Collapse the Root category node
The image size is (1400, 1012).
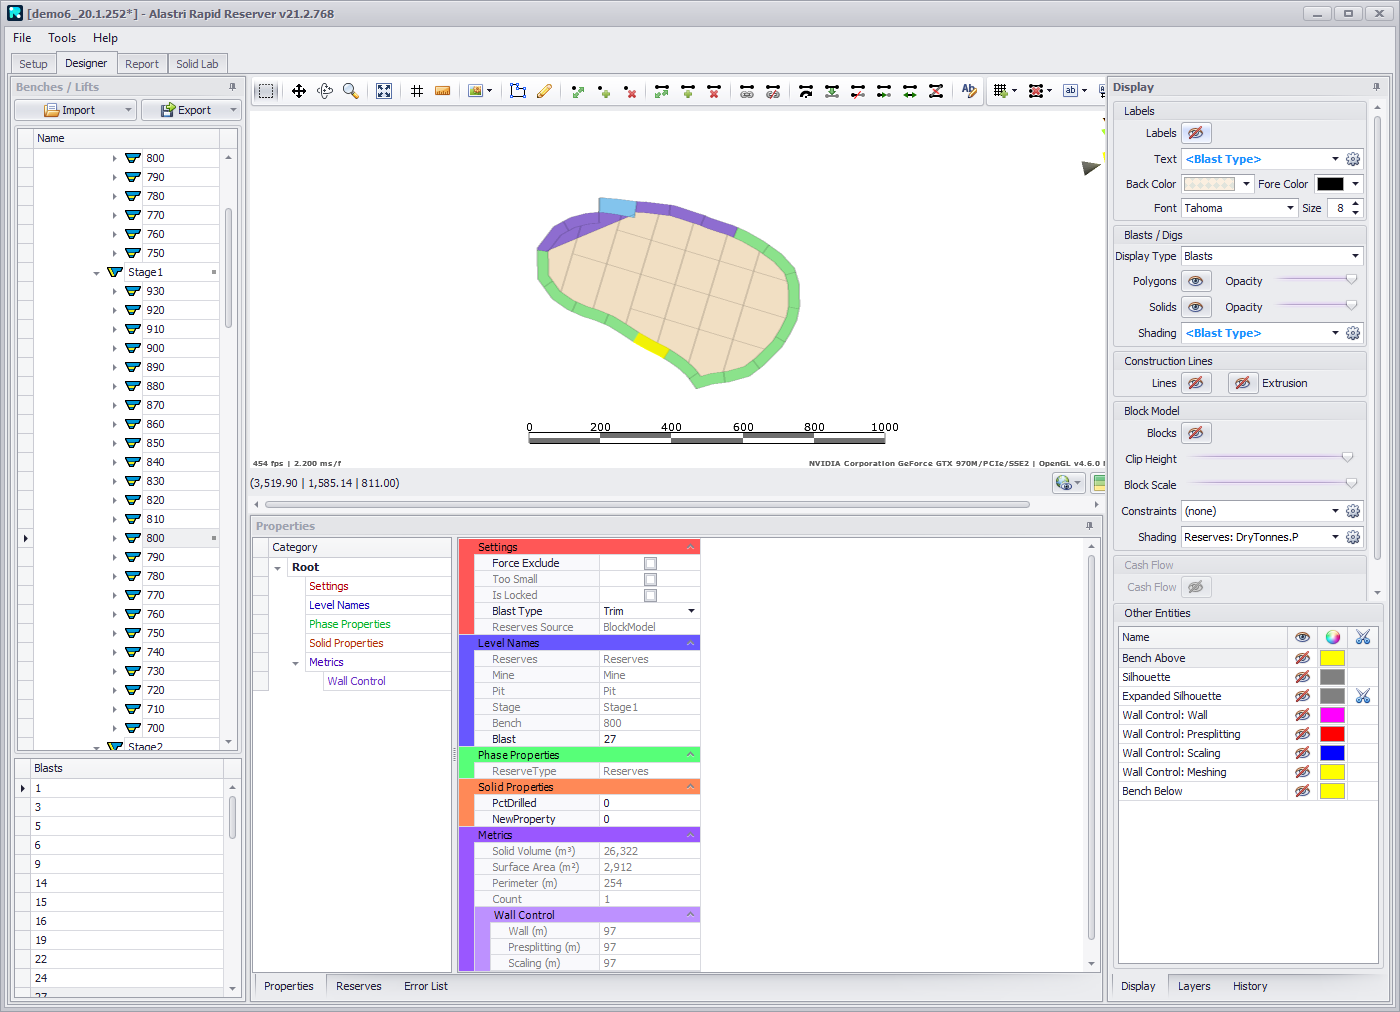(x=278, y=568)
